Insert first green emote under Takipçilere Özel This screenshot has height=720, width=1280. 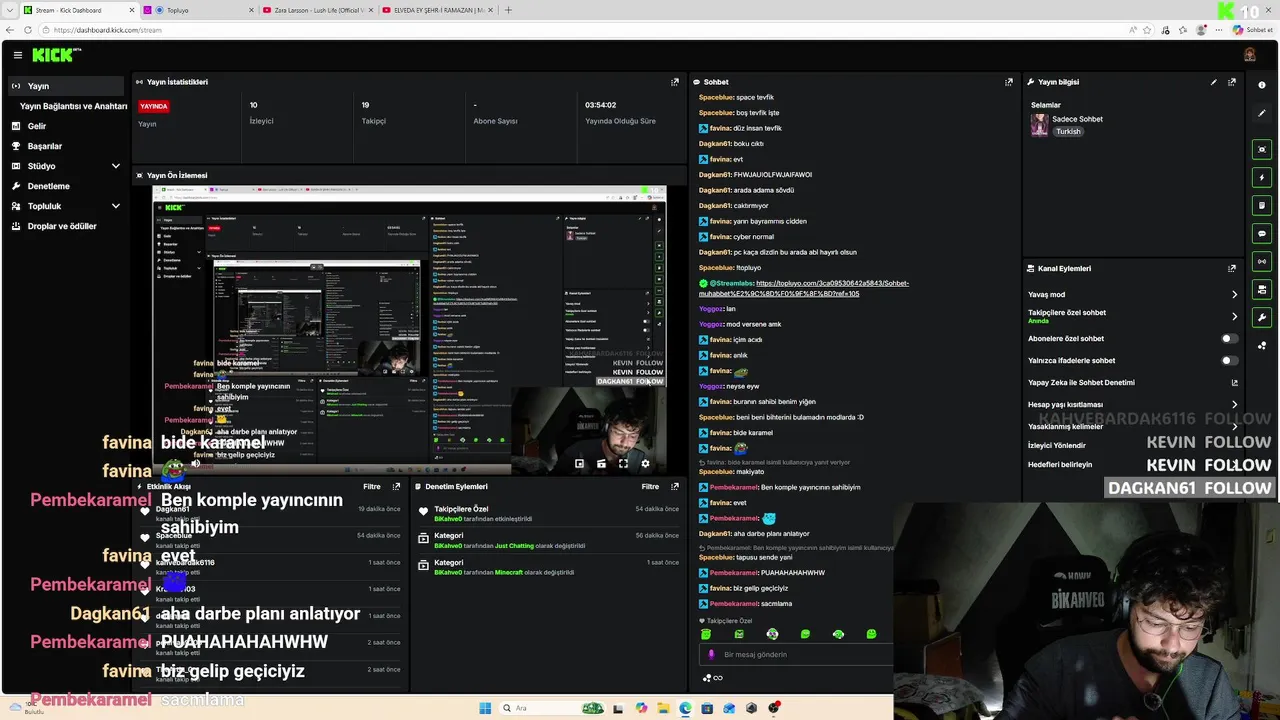pyautogui.click(x=706, y=634)
